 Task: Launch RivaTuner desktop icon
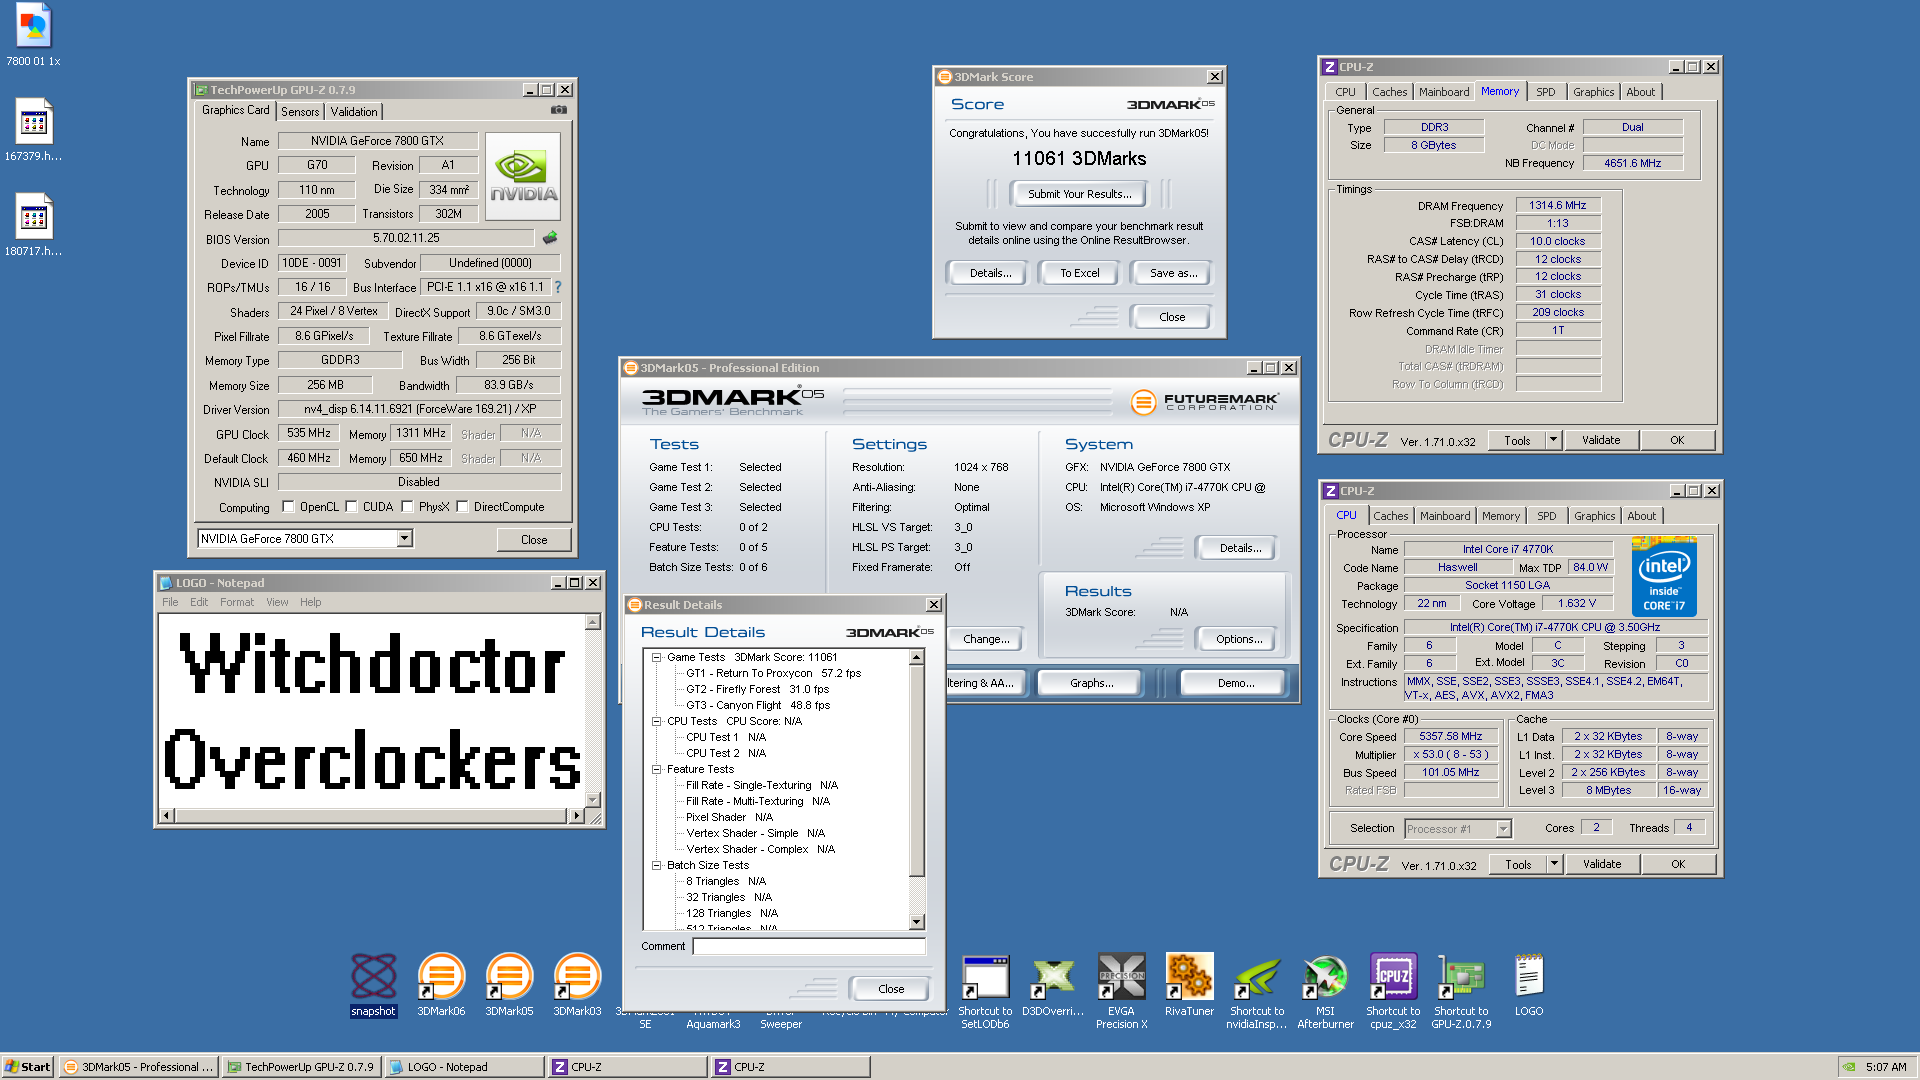coord(1189,985)
